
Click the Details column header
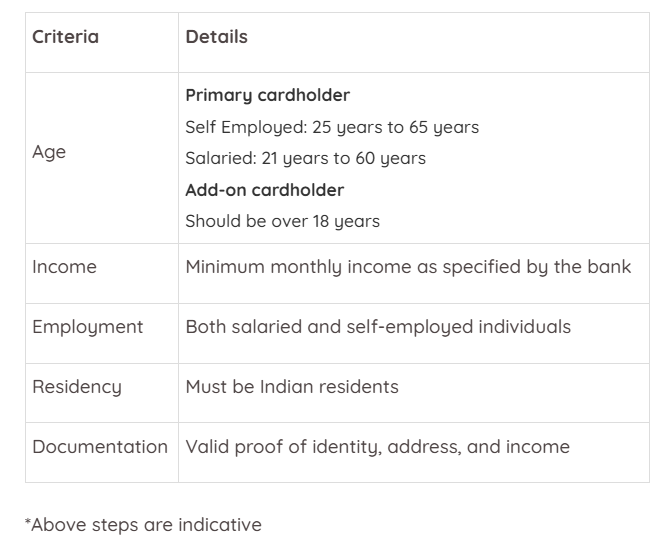(216, 37)
